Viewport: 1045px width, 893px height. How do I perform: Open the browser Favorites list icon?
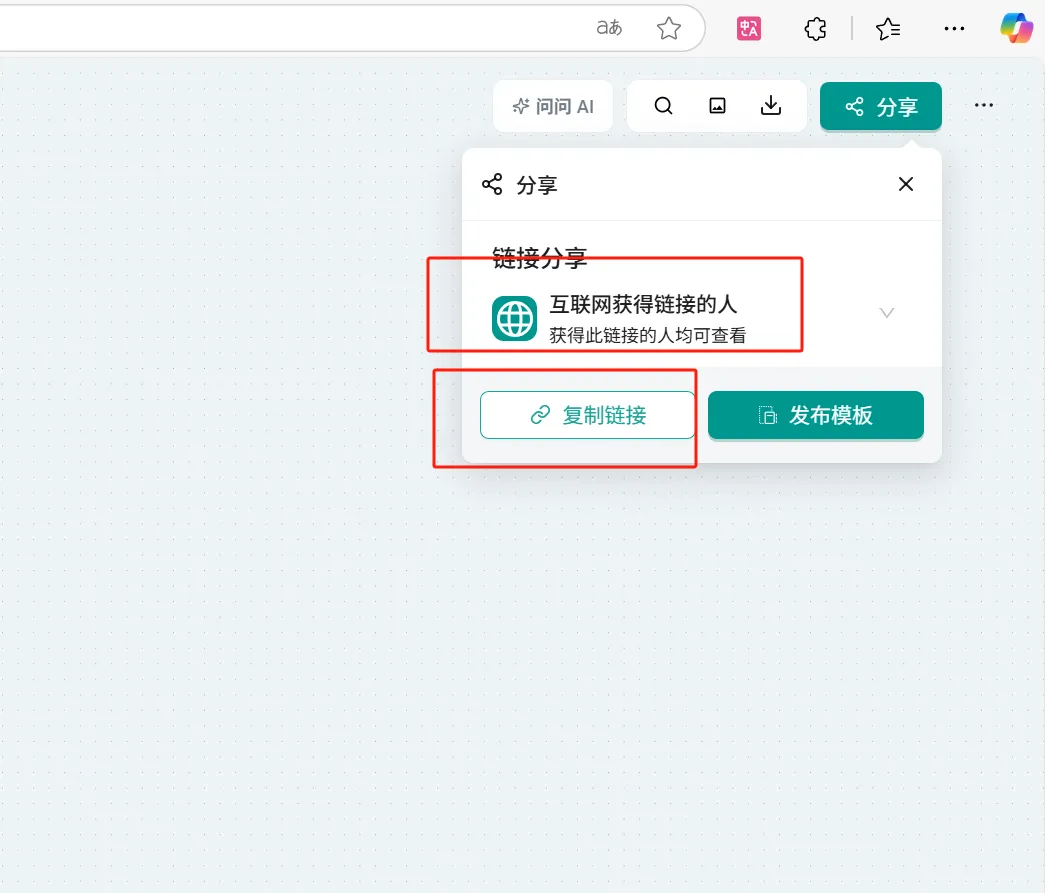(x=888, y=29)
